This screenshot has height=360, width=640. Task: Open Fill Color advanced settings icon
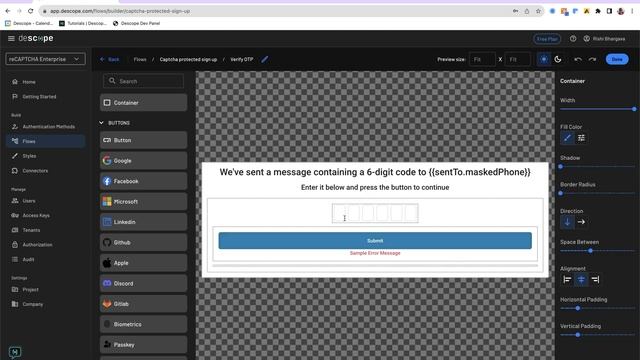coord(581,138)
